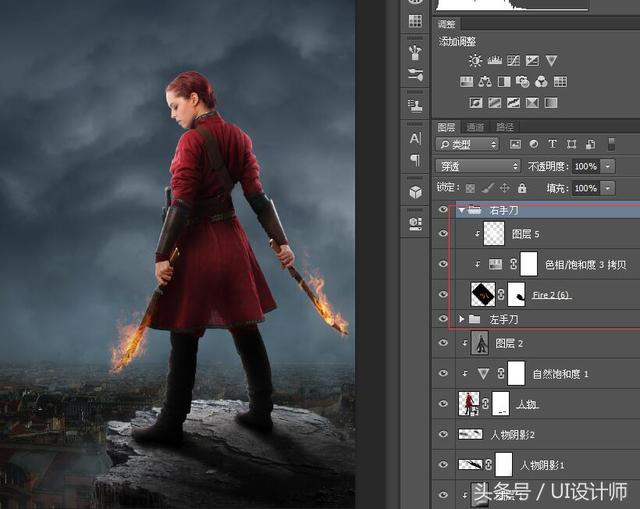Select the 自然饱和度 1 mask thumbnail
The height and width of the screenshot is (509, 640).
516,373
